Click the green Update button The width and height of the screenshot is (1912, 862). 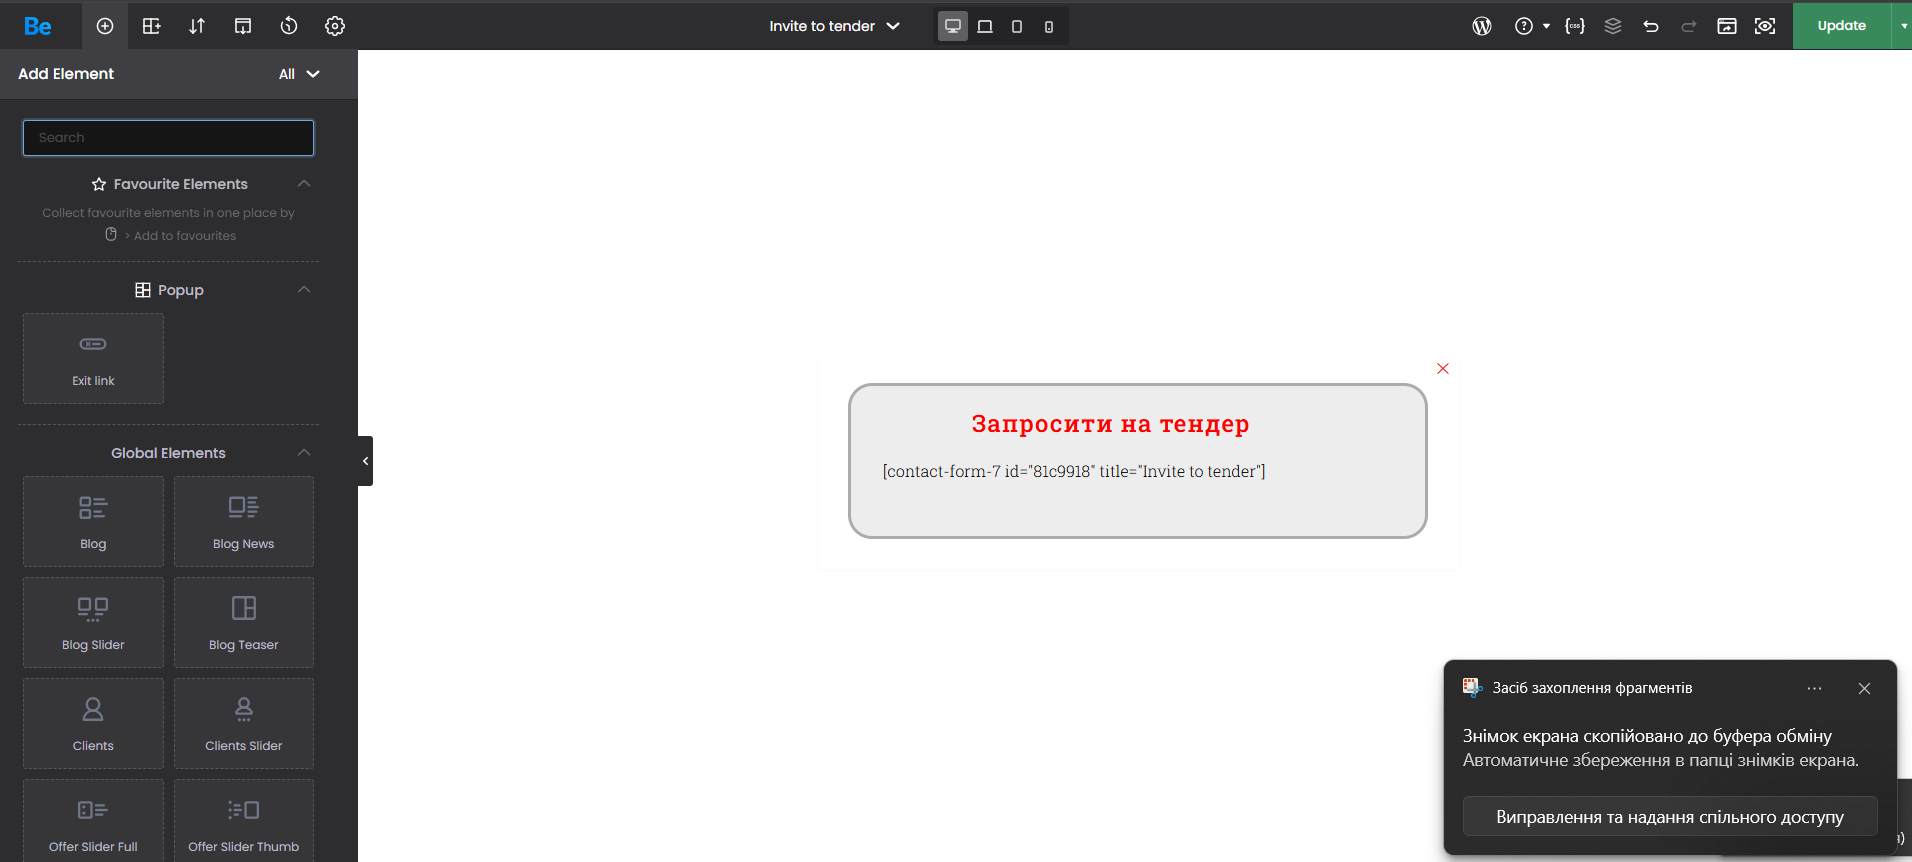1841,26
